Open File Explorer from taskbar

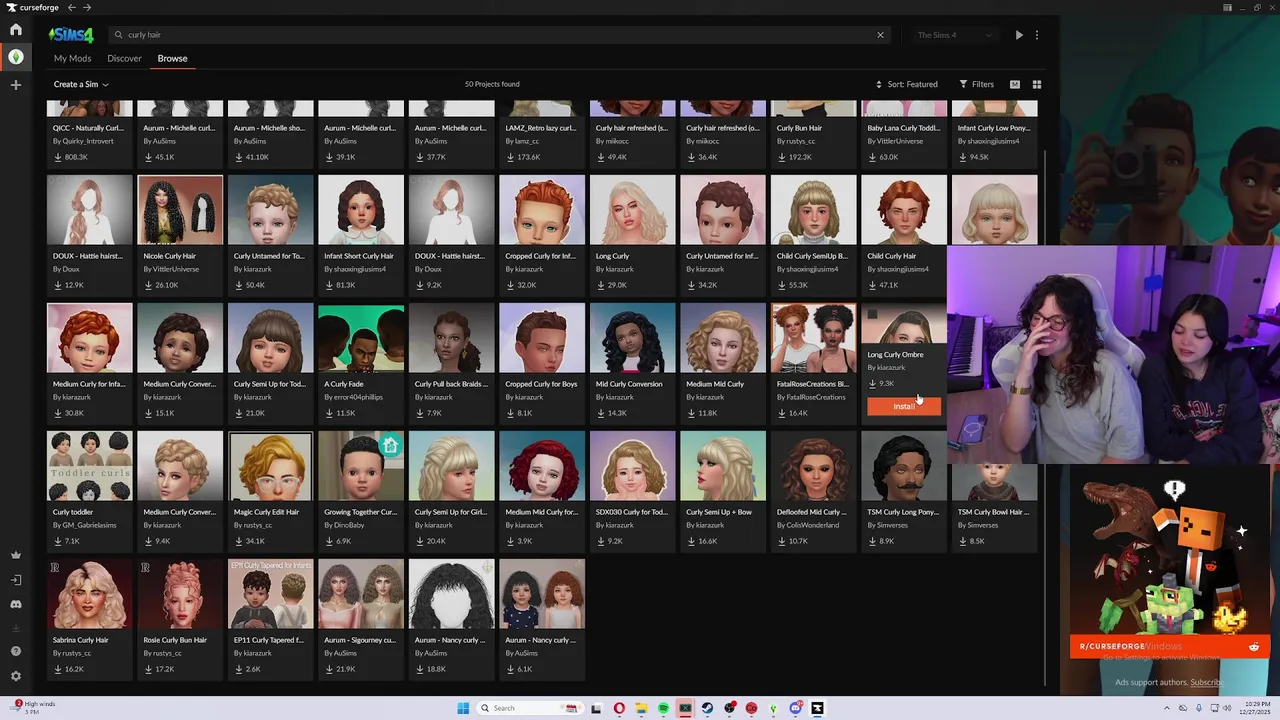tap(641, 708)
